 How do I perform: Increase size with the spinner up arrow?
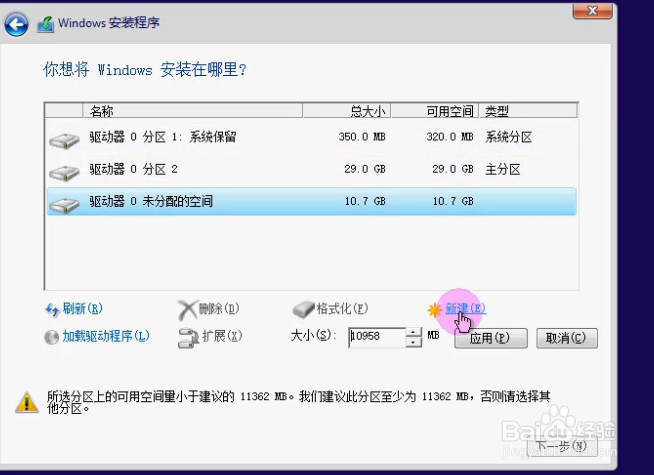(x=413, y=332)
